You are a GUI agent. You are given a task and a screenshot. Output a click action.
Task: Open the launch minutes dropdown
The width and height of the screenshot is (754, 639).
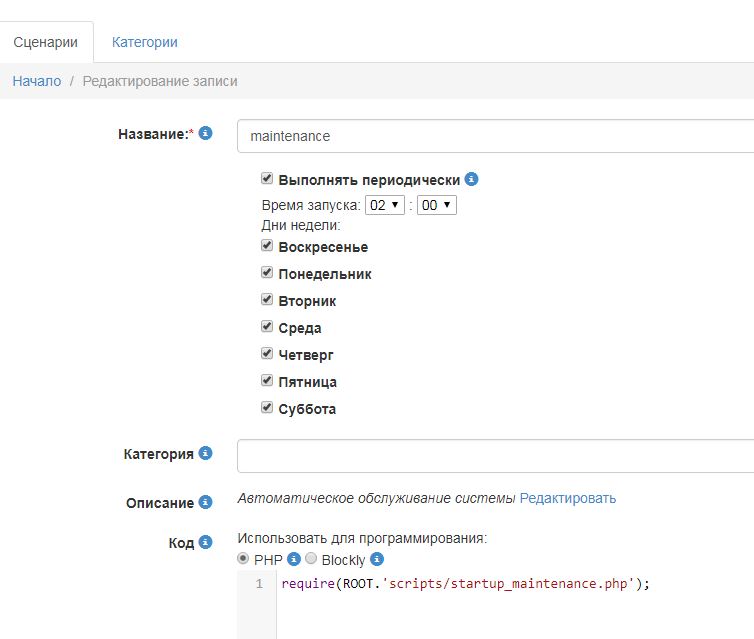click(437, 205)
